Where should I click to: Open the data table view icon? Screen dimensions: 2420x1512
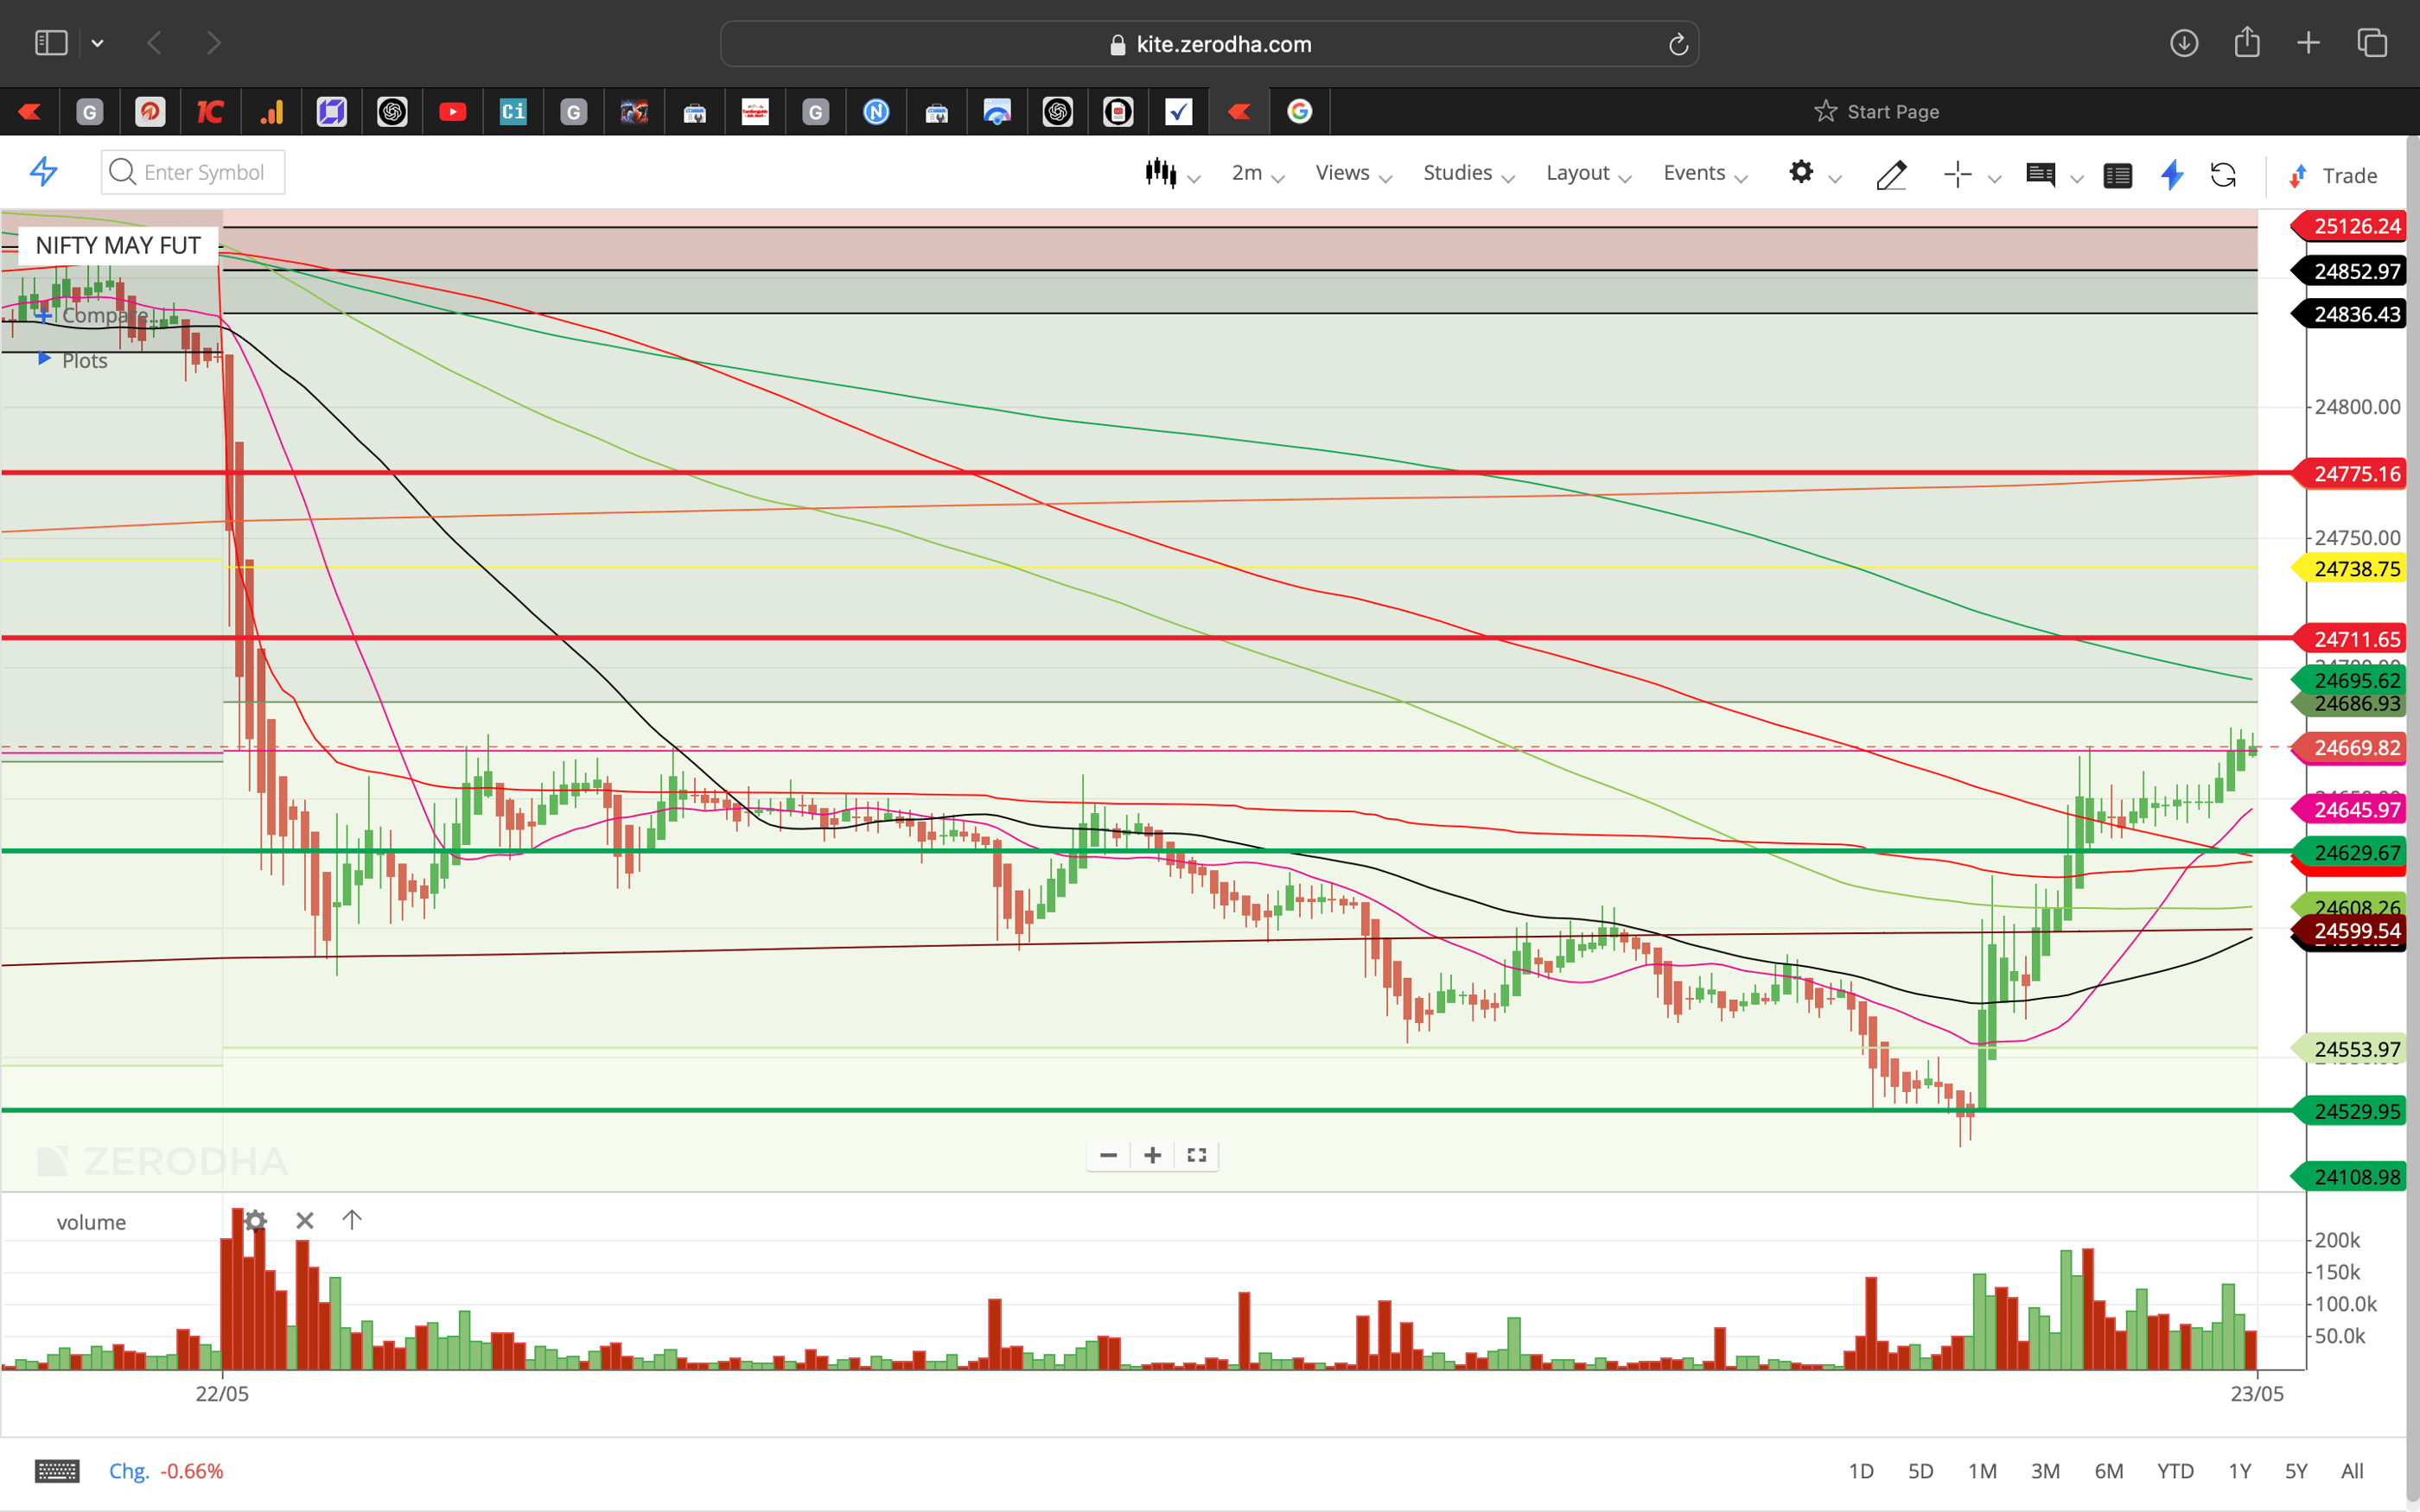2118,175
